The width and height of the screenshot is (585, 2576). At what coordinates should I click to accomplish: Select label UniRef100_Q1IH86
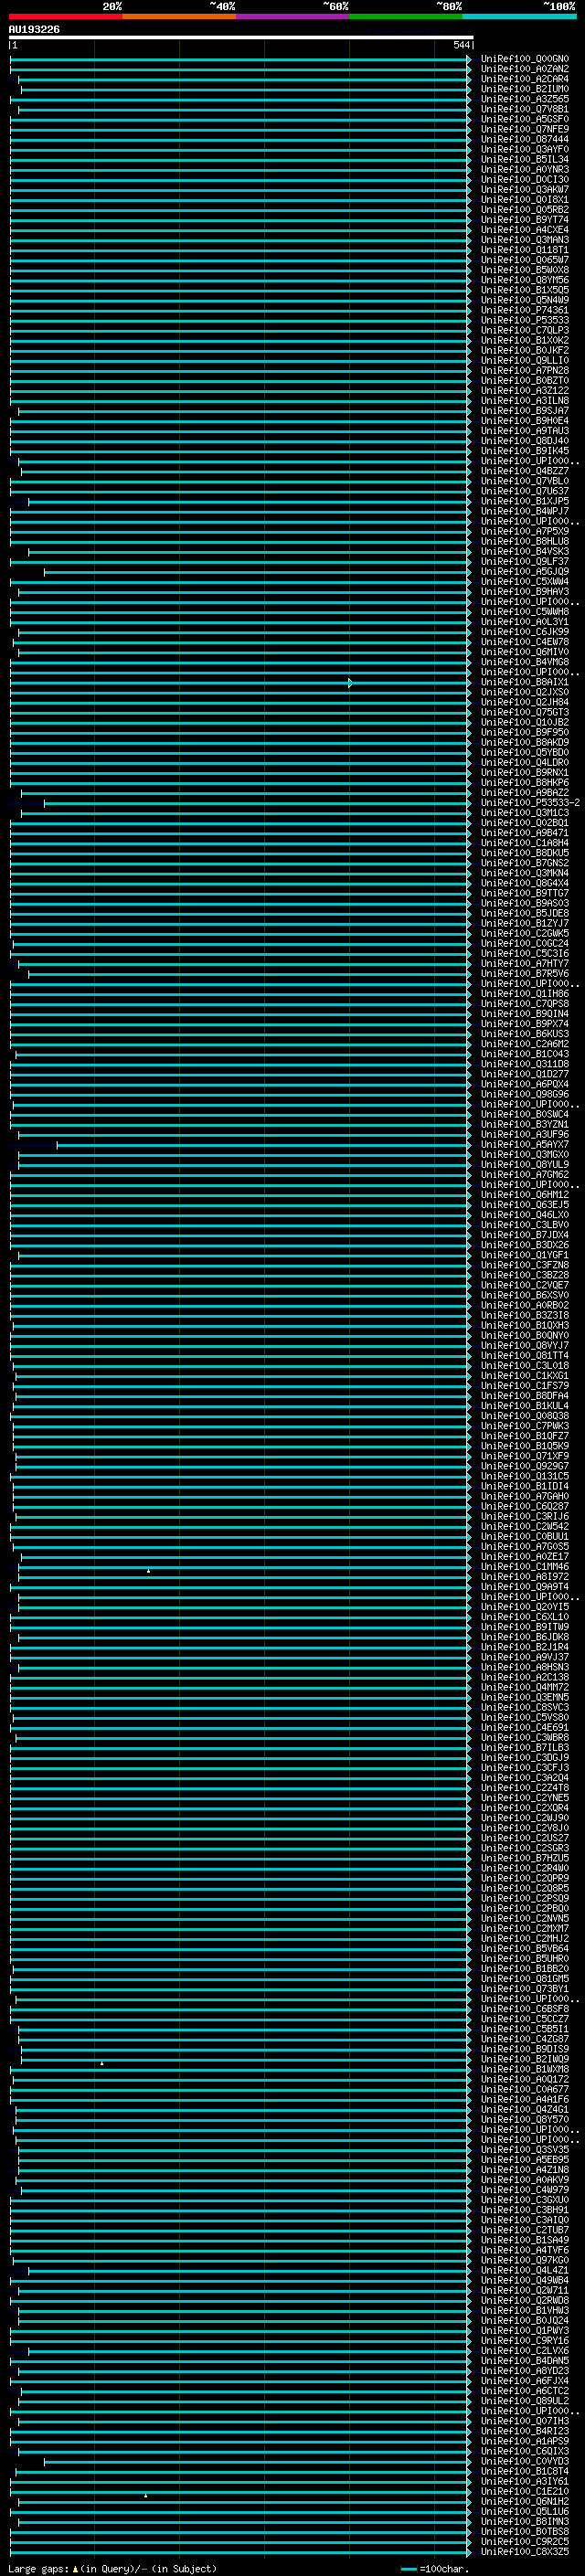[x=525, y=994]
